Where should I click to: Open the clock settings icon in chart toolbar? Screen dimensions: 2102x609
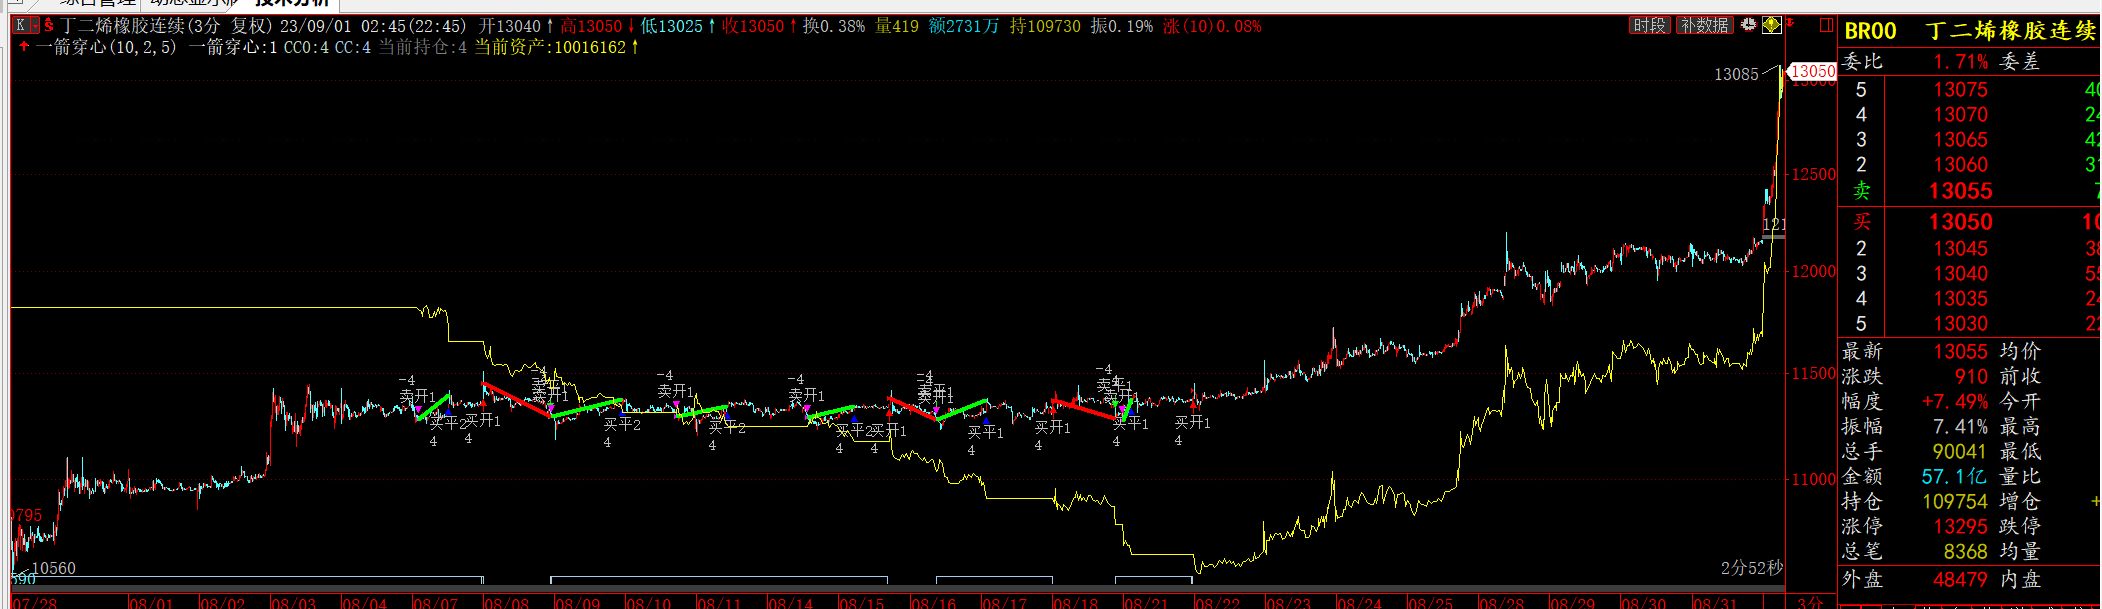pos(1748,25)
